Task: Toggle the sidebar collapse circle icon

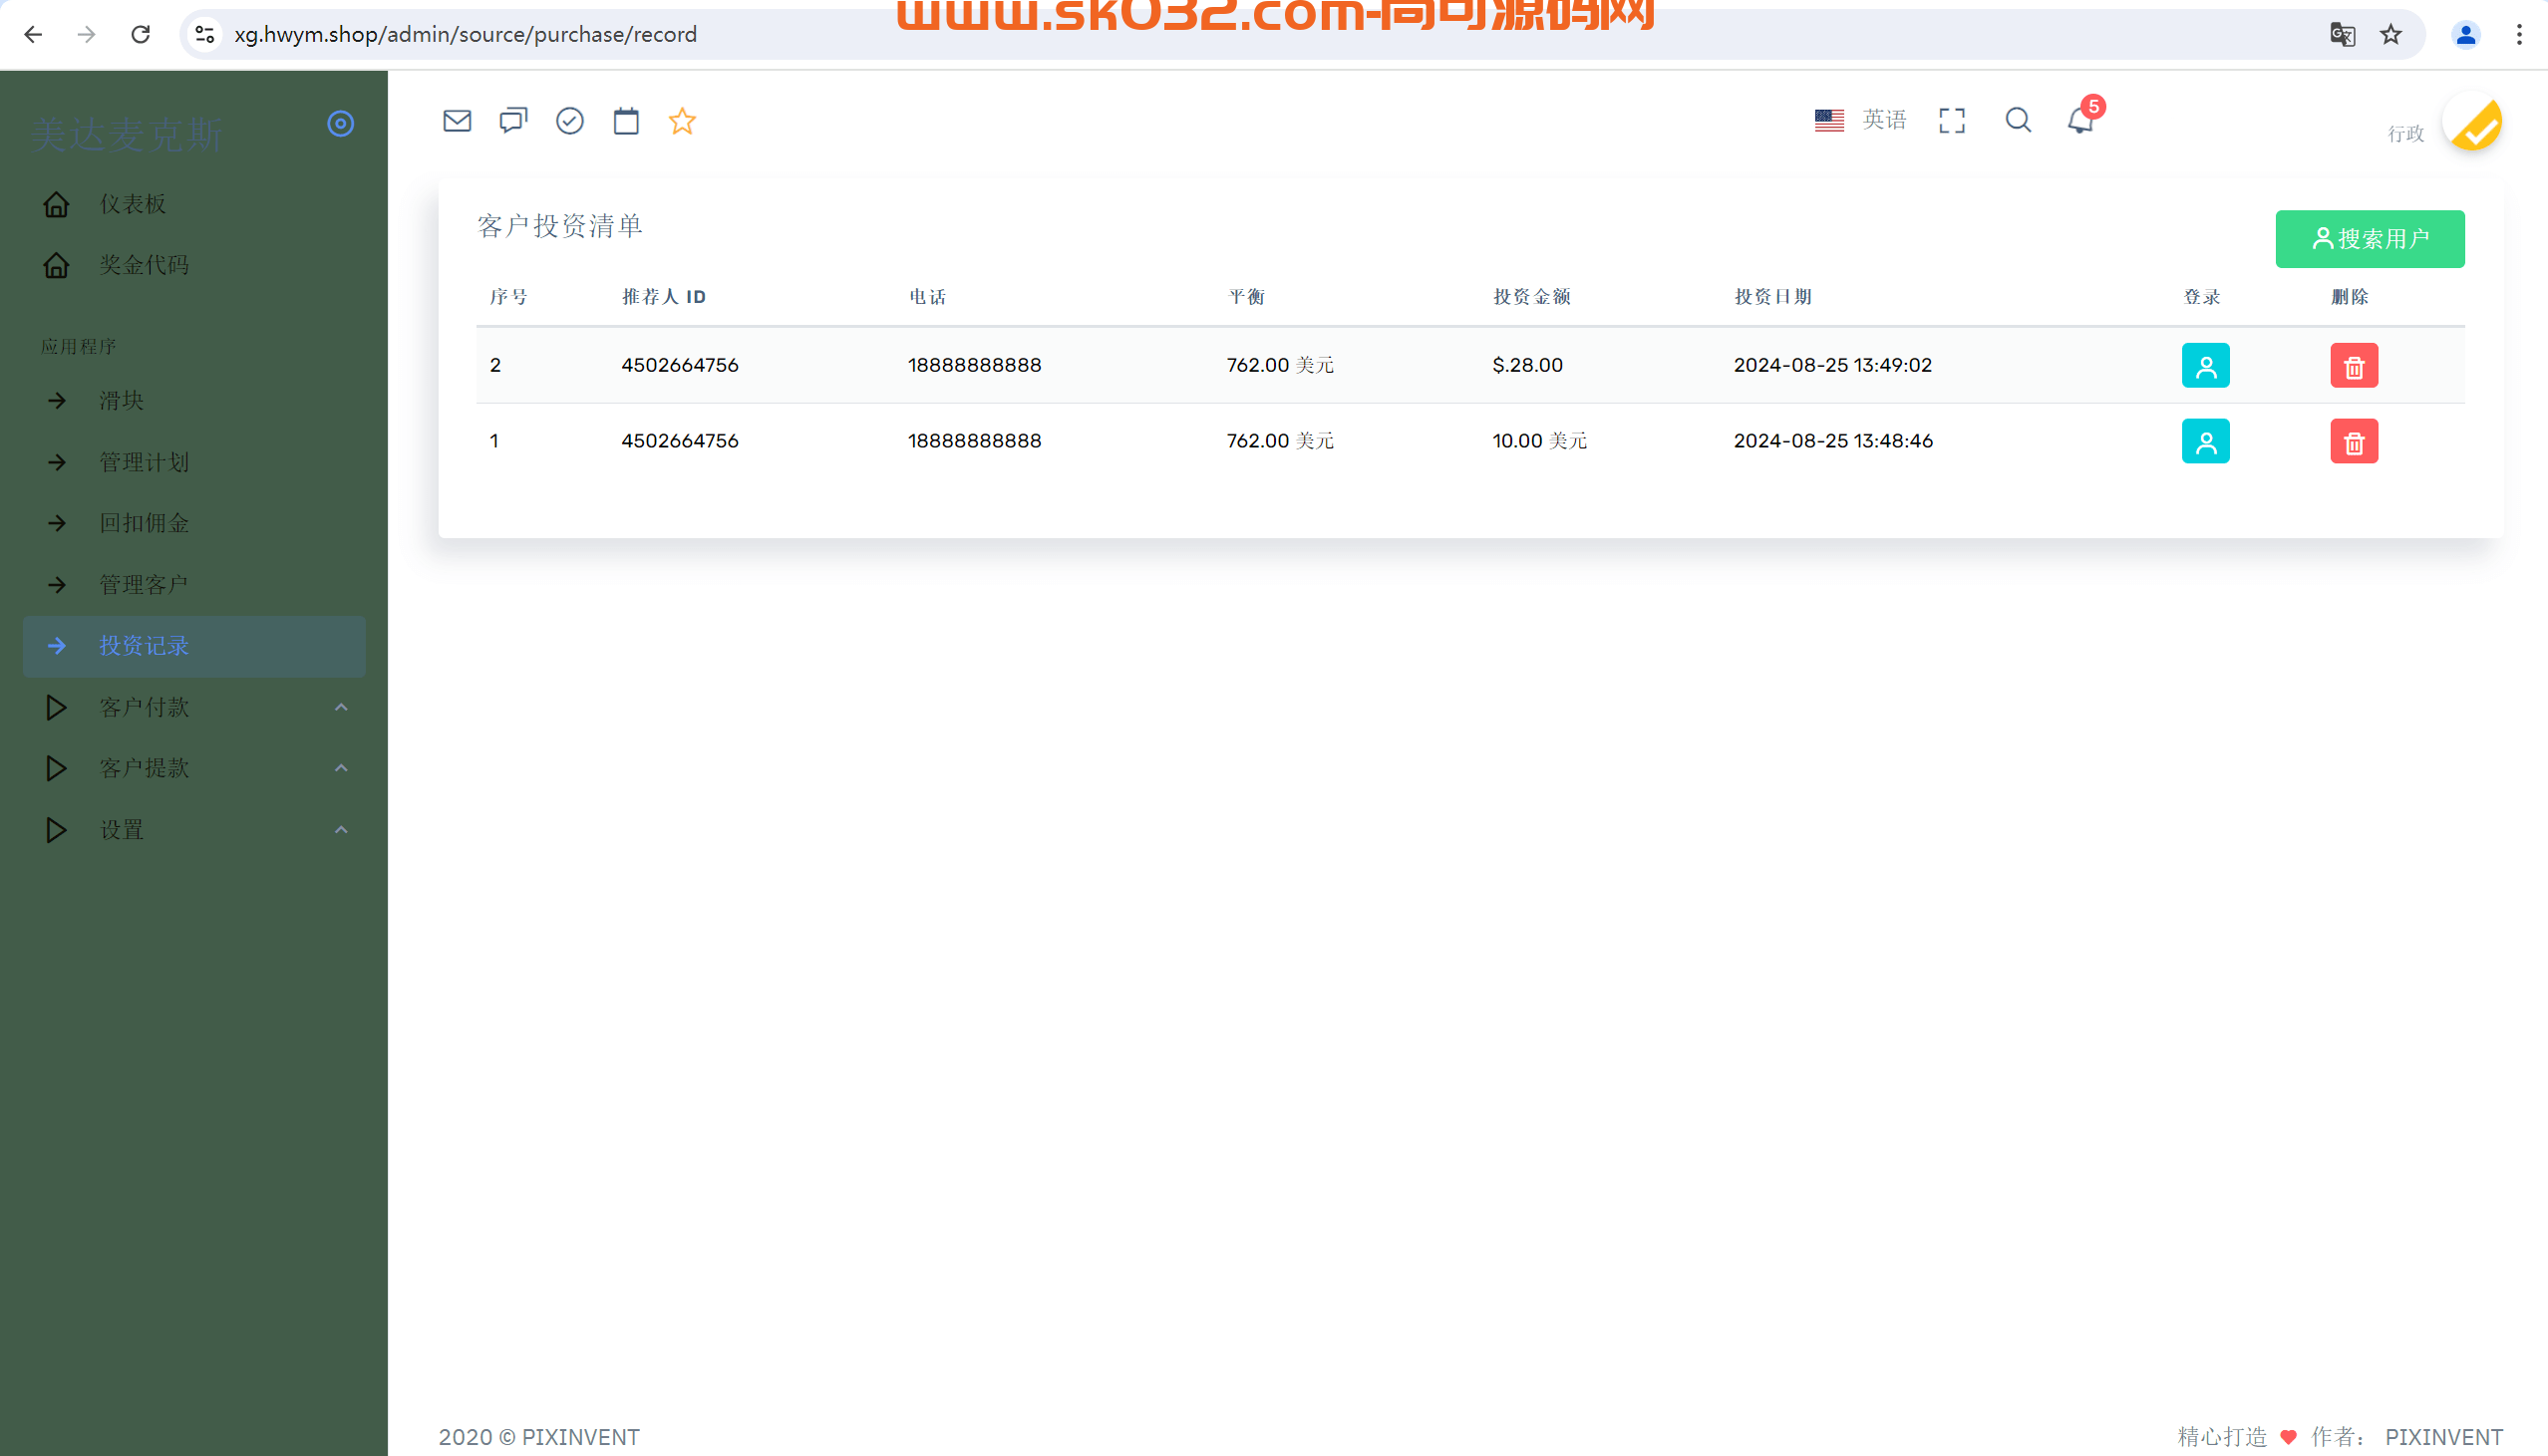Action: (x=341, y=124)
